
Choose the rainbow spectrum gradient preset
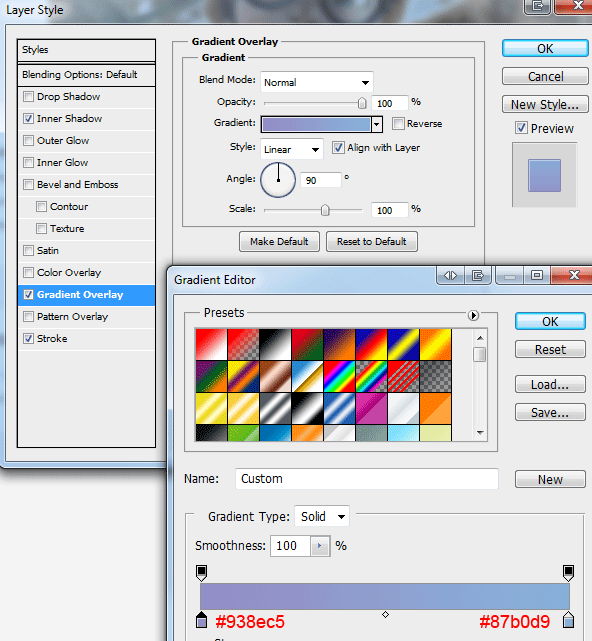(x=339, y=377)
